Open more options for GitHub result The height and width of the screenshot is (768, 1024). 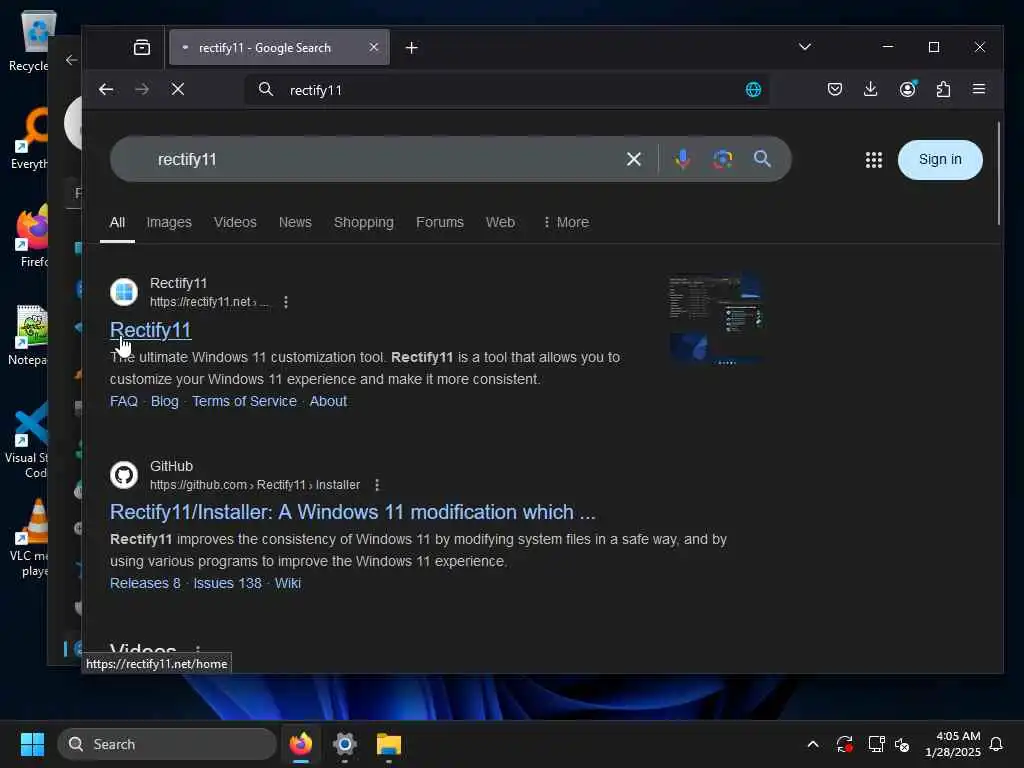point(377,485)
